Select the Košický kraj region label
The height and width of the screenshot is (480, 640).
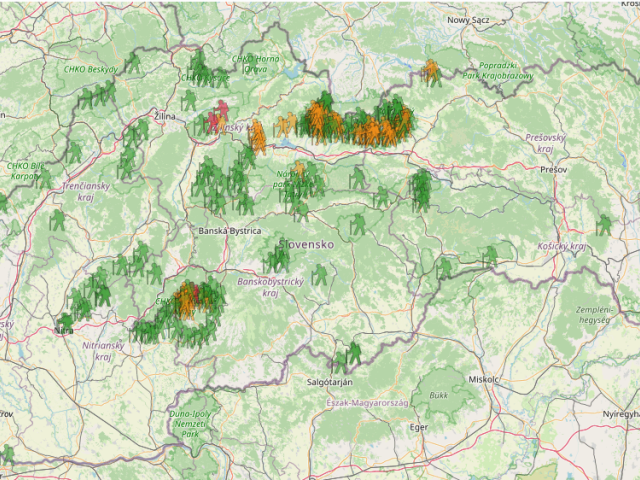562,246
